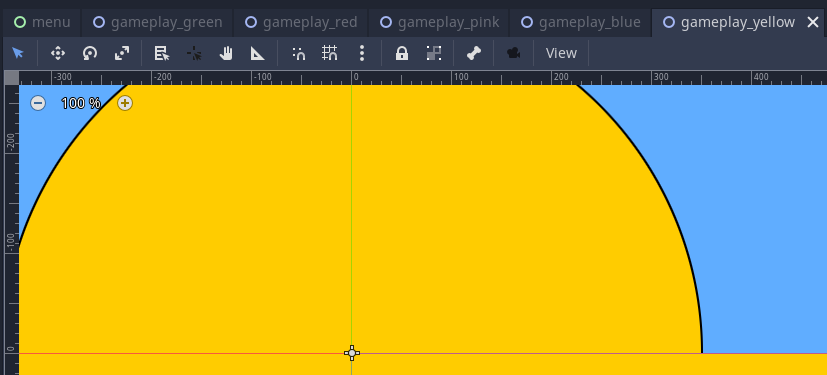
Task: Activate the Move Mode tool
Action: pyautogui.click(x=57, y=53)
